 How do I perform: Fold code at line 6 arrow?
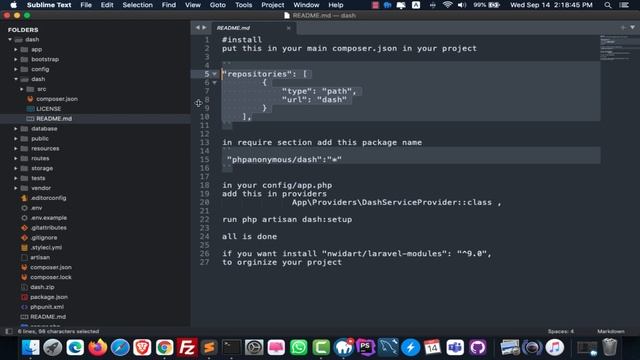(215, 82)
